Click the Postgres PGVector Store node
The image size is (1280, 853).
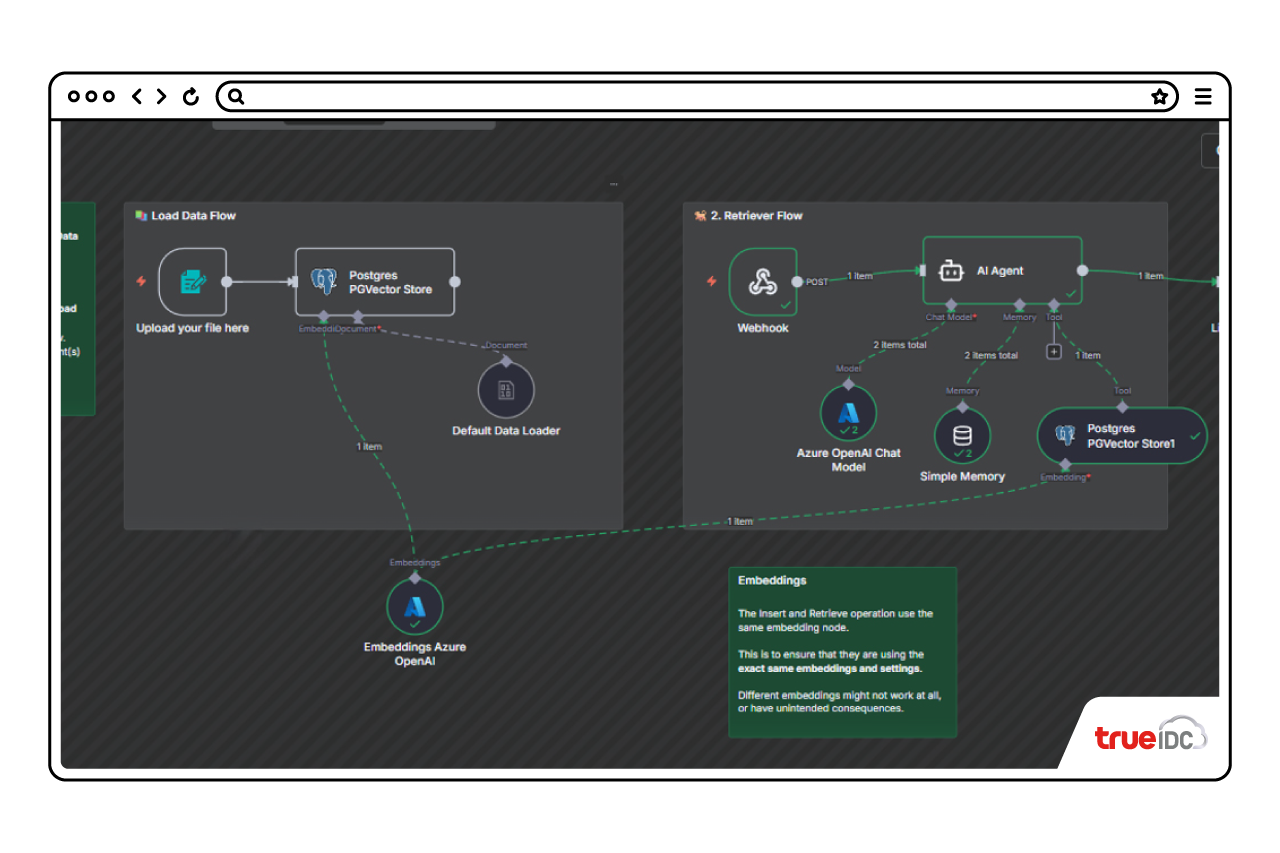pos(375,282)
